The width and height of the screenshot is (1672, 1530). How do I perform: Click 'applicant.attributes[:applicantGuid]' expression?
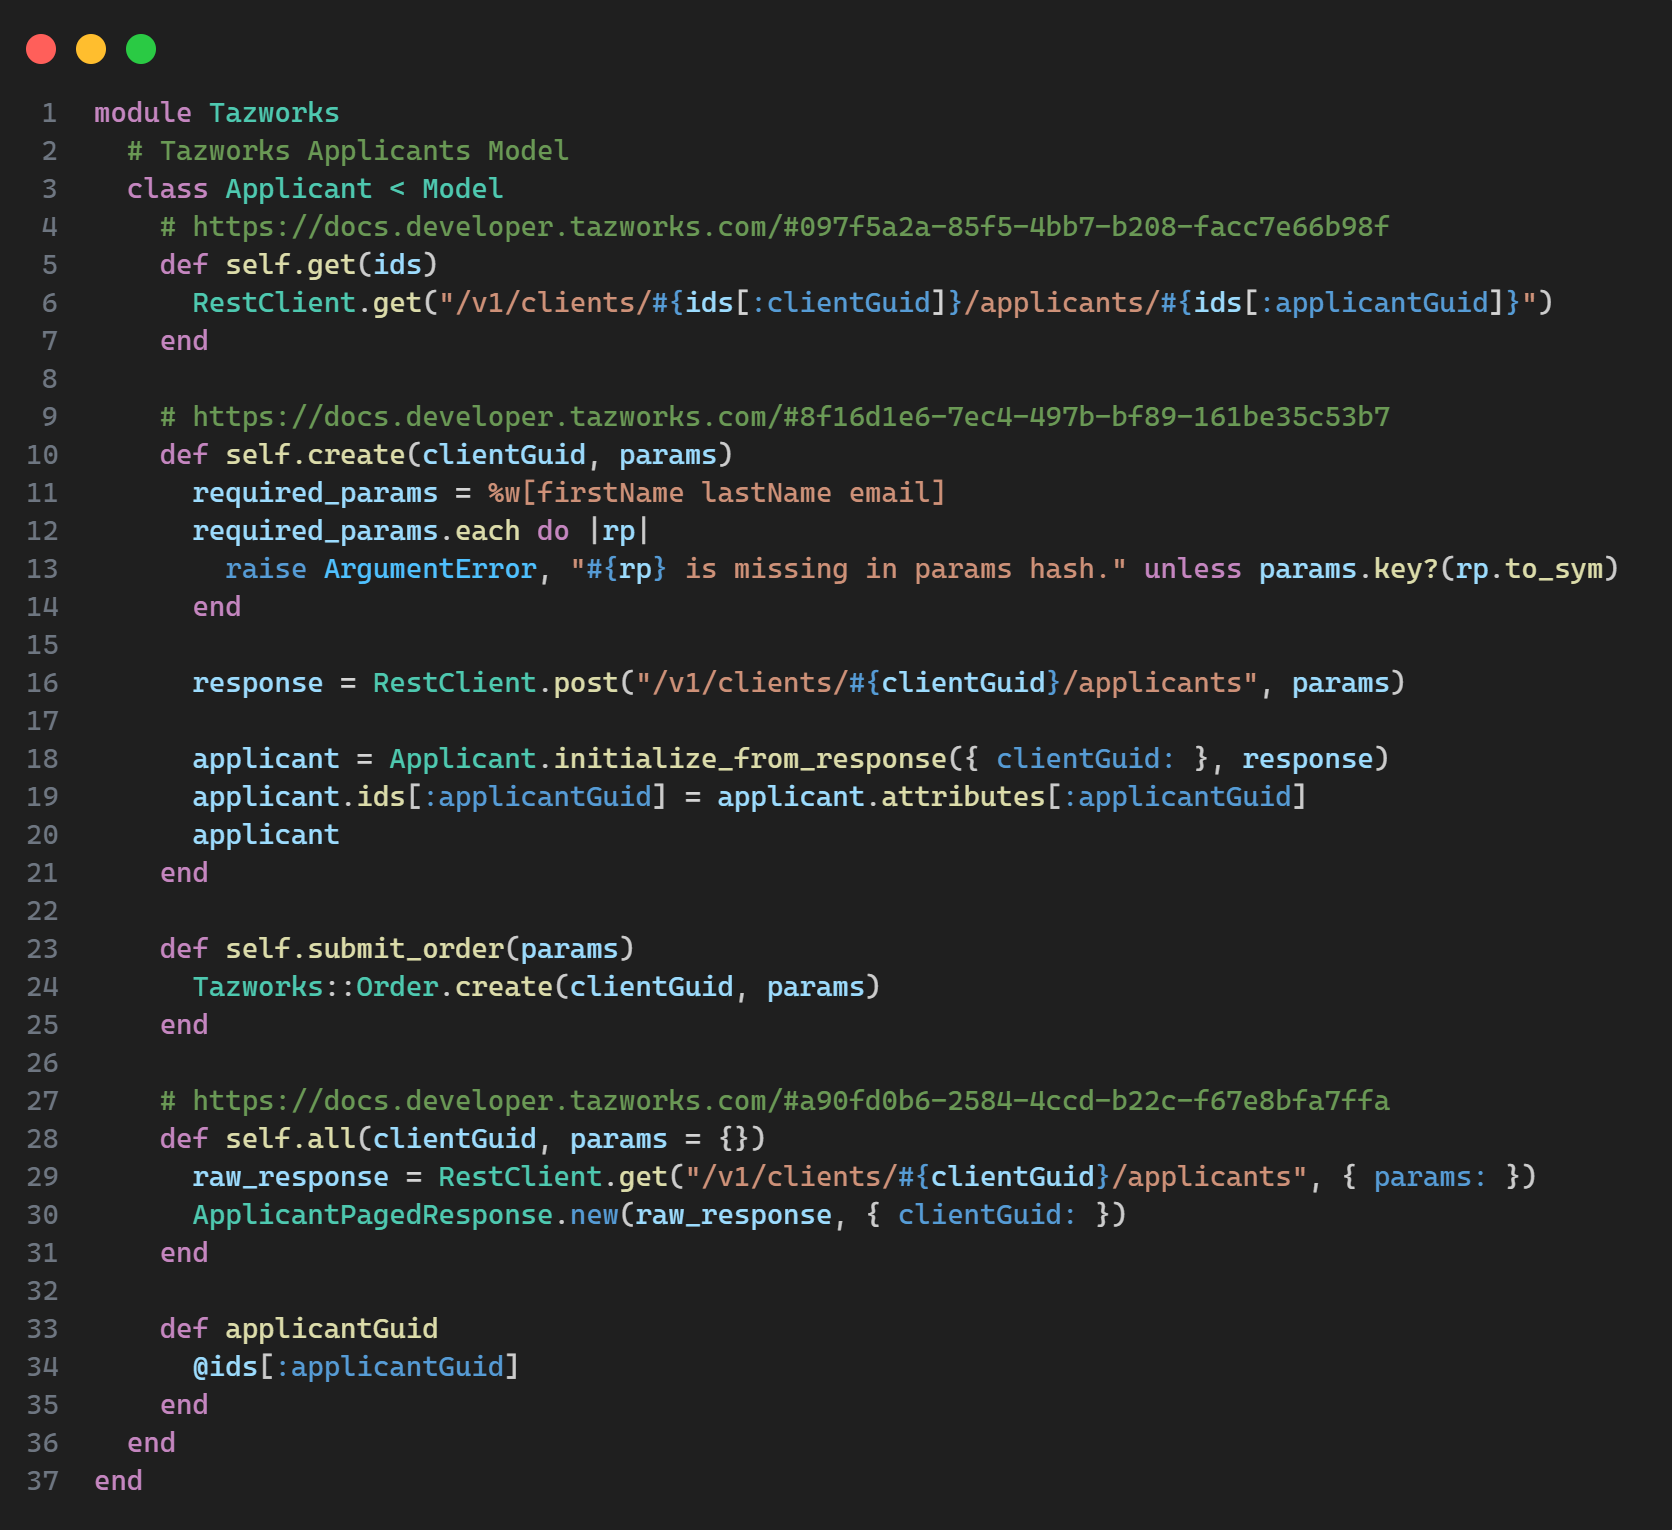click(1012, 797)
